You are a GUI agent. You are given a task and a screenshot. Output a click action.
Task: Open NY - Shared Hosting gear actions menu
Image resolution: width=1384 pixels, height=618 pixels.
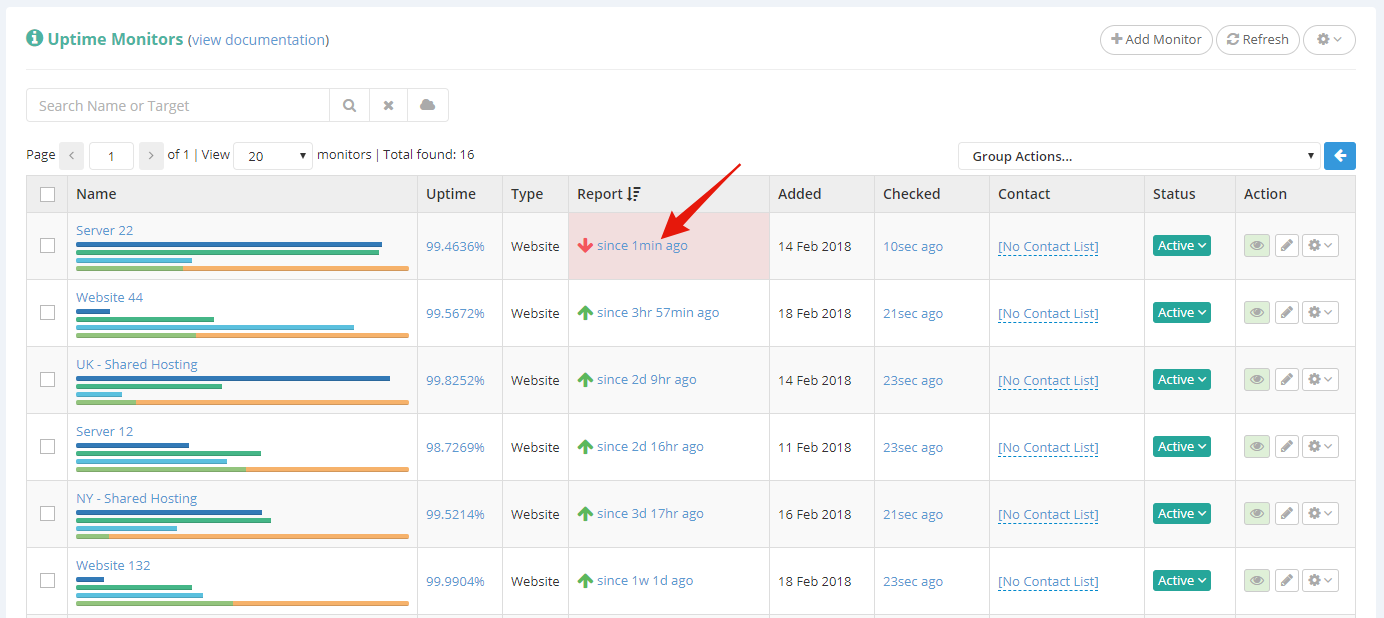1320,514
